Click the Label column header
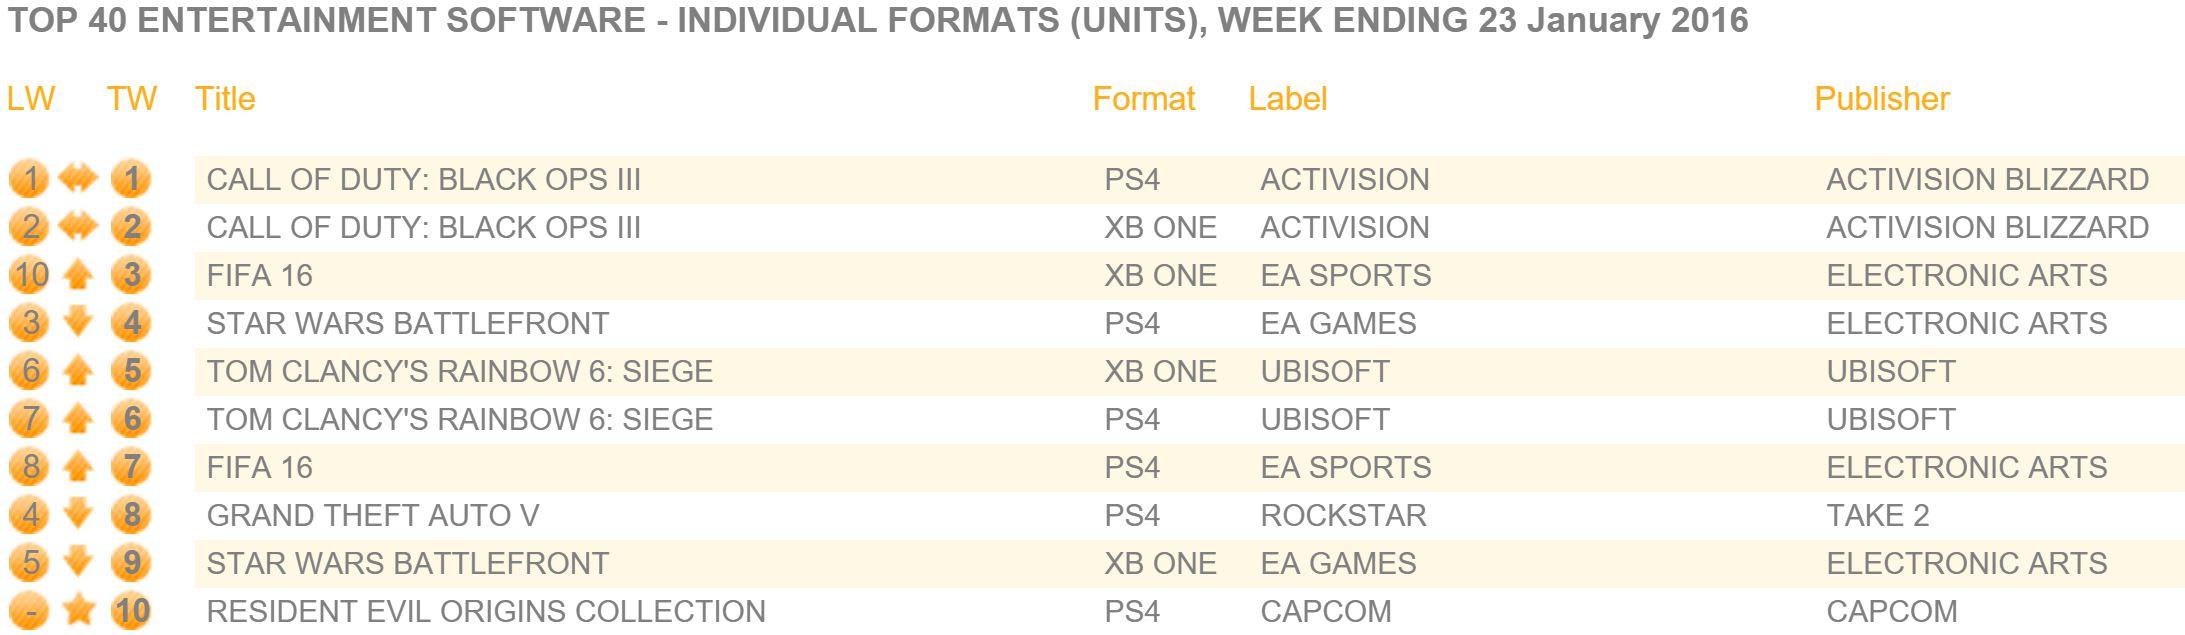Image resolution: width=2185 pixels, height=635 pixels. click(1288, 99)
